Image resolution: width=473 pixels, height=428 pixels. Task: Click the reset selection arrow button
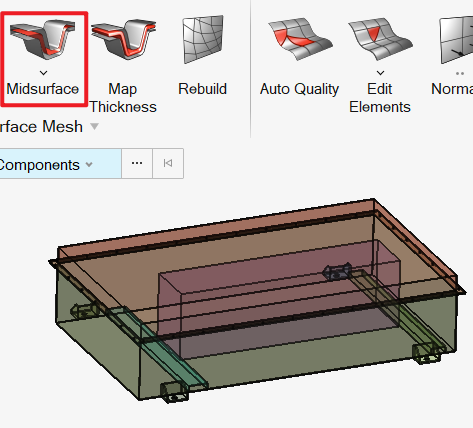point(168,163)
